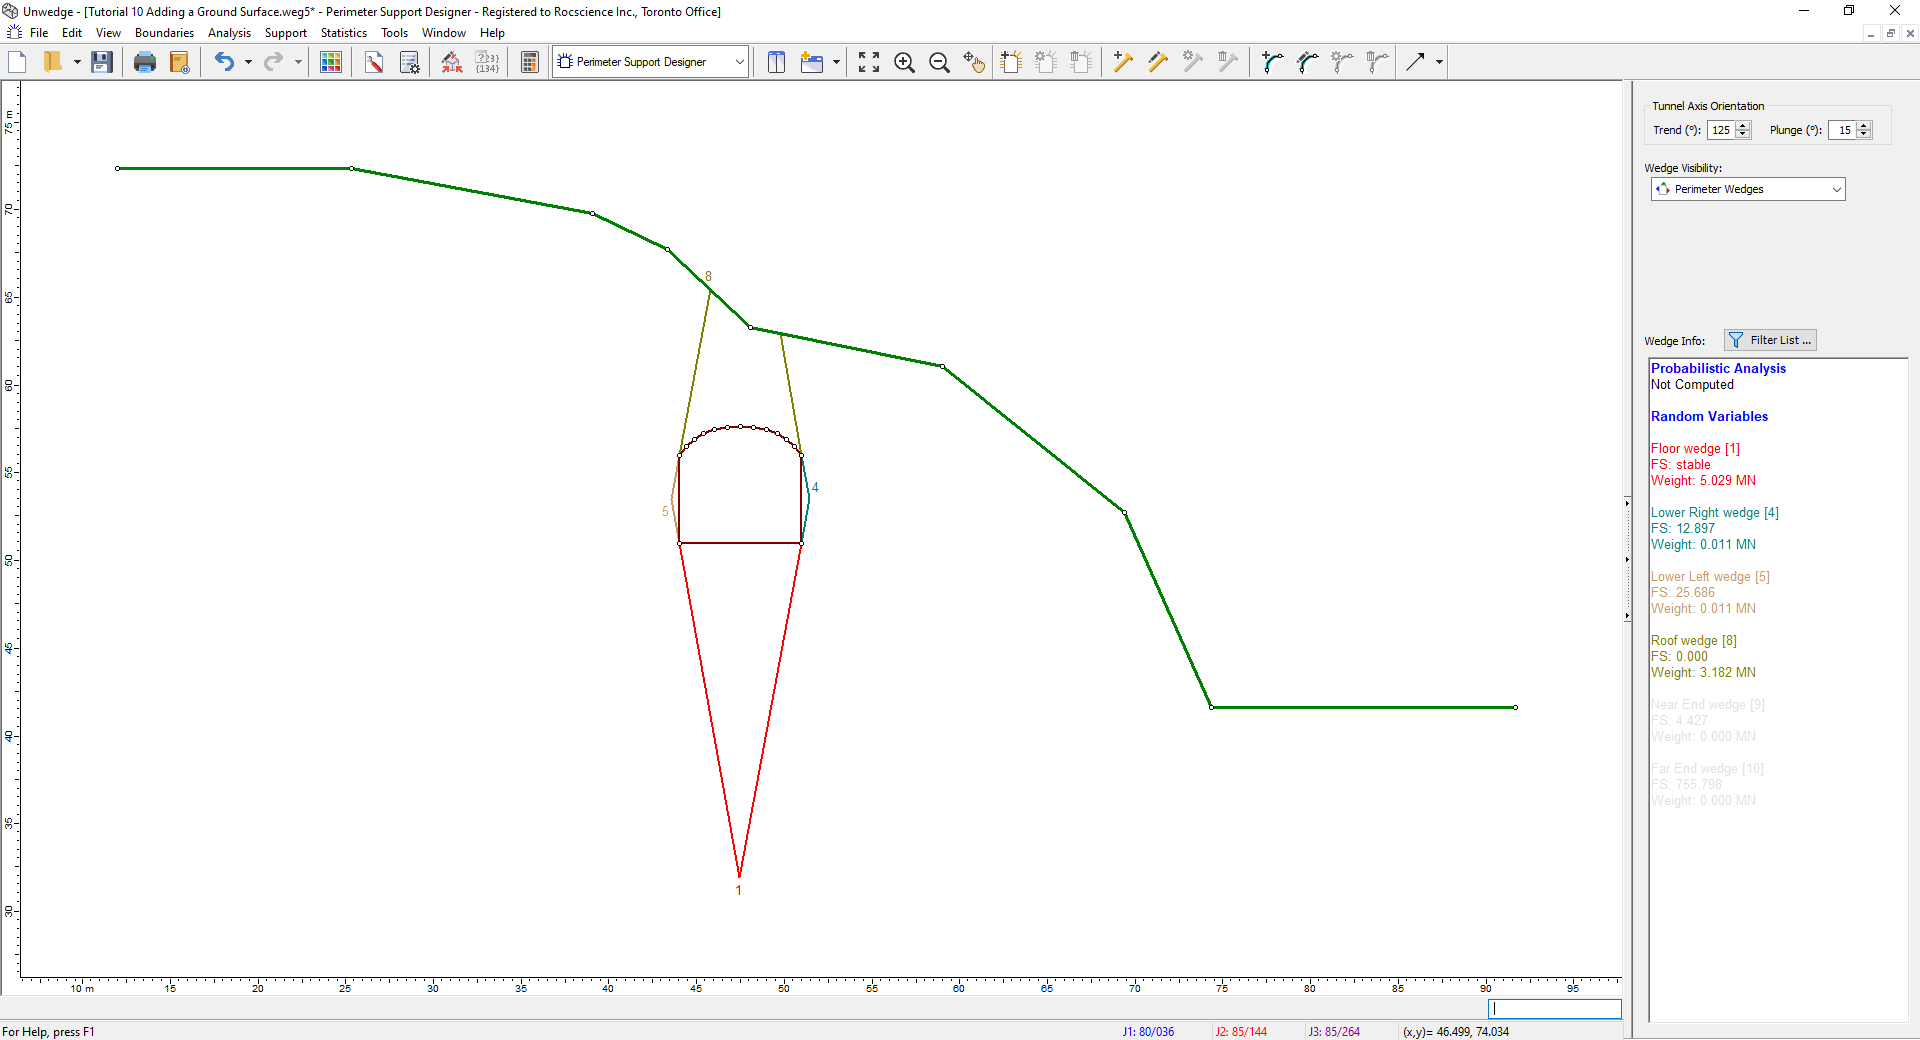Click the Add Bolt icon with plus
This screenshot has width=1920, height=1040.
(1123, 62)
